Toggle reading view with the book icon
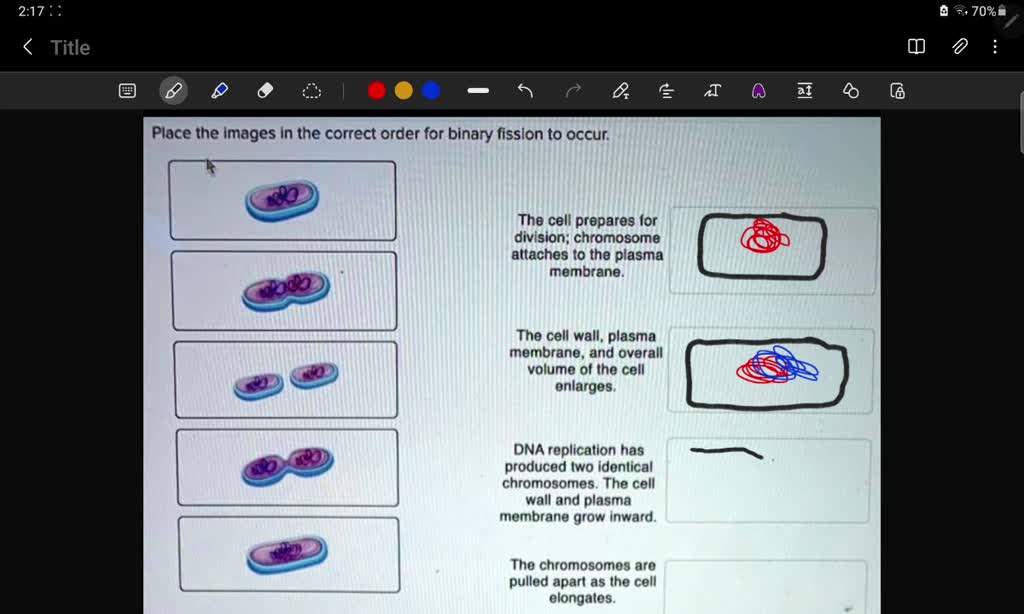1024x614 pixels. coord(915,46)
